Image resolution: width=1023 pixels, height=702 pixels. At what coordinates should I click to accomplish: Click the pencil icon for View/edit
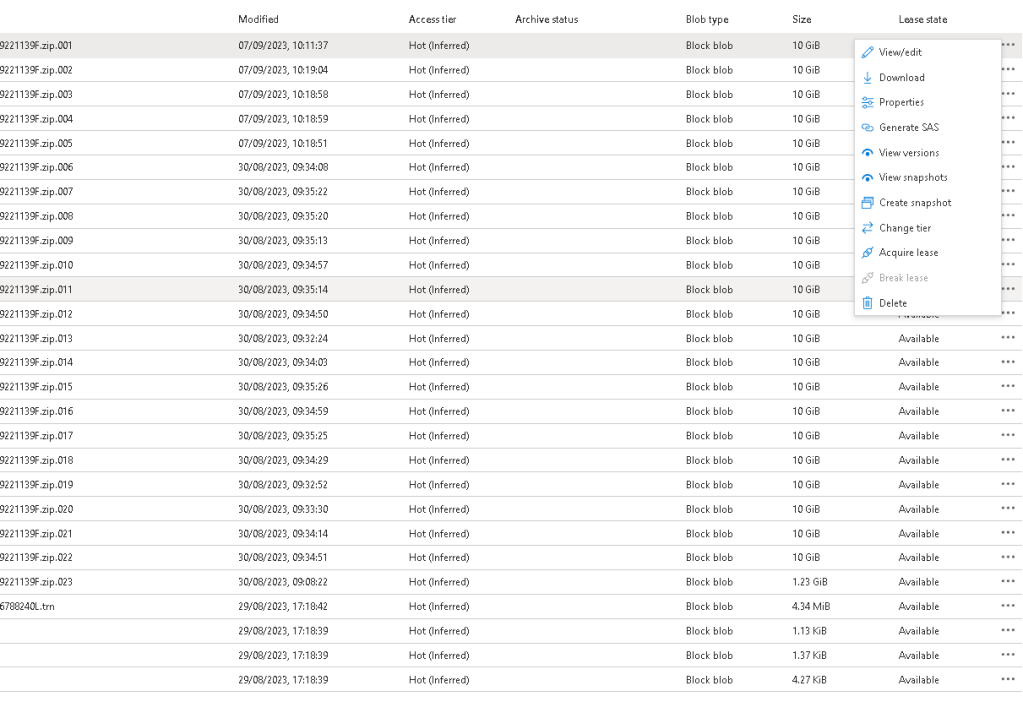click(867, 52)
